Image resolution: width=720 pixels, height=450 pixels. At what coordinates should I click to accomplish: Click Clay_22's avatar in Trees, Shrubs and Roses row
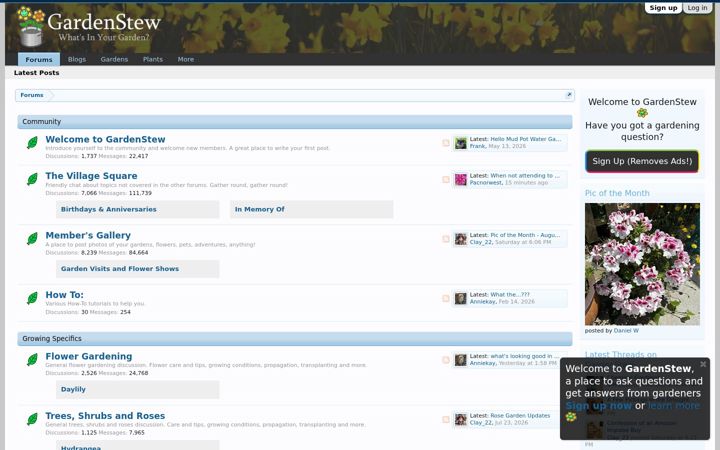(461, 419)
